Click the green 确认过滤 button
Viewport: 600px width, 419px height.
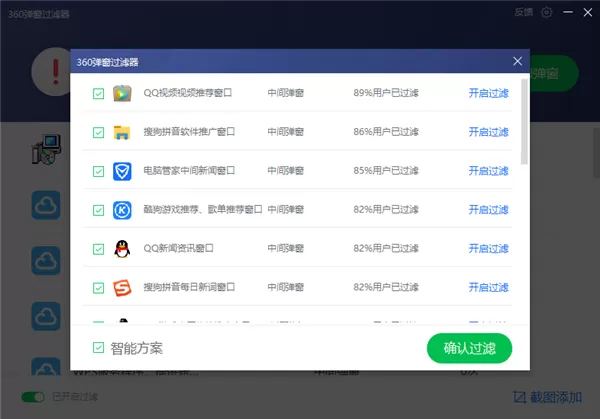(470, 348)
